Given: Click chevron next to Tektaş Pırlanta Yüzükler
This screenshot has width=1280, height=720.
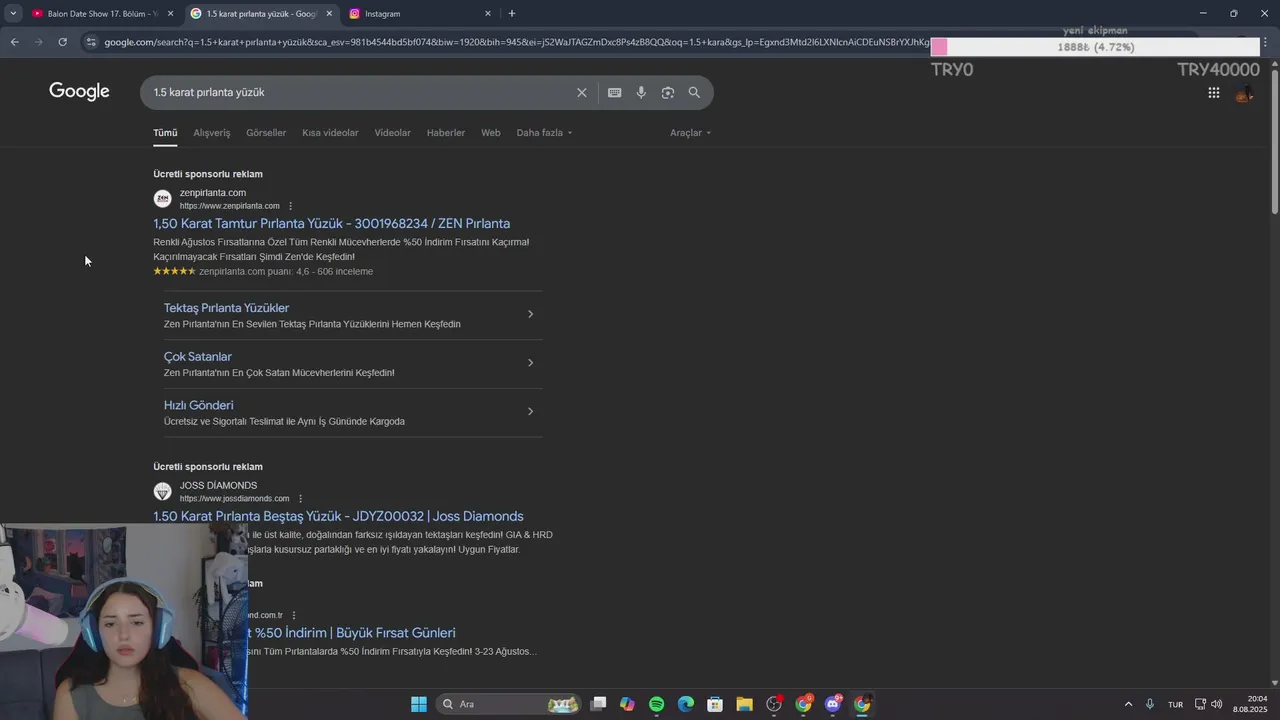Looking at the screenshot, I should tap(530, 314).
